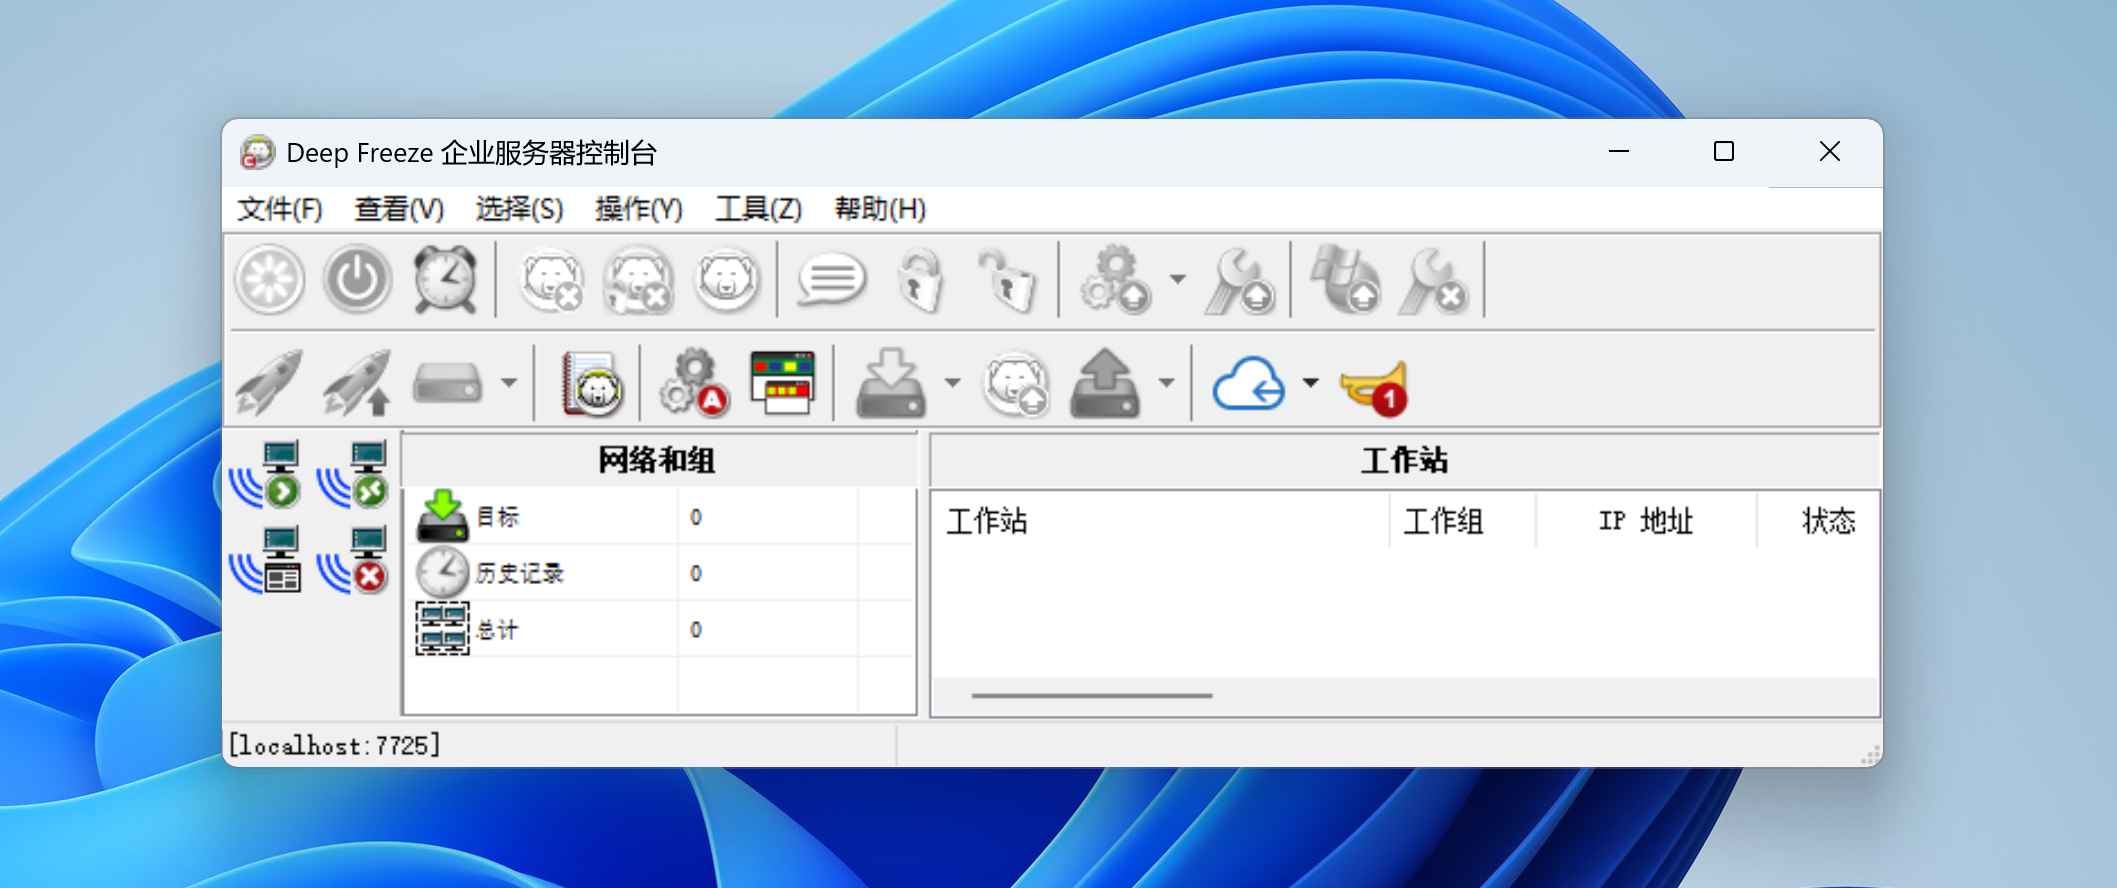Screen dimensions: 2117x888
Task: Click the trumpet notification icon with badge 1
Action: (1375, 388)
